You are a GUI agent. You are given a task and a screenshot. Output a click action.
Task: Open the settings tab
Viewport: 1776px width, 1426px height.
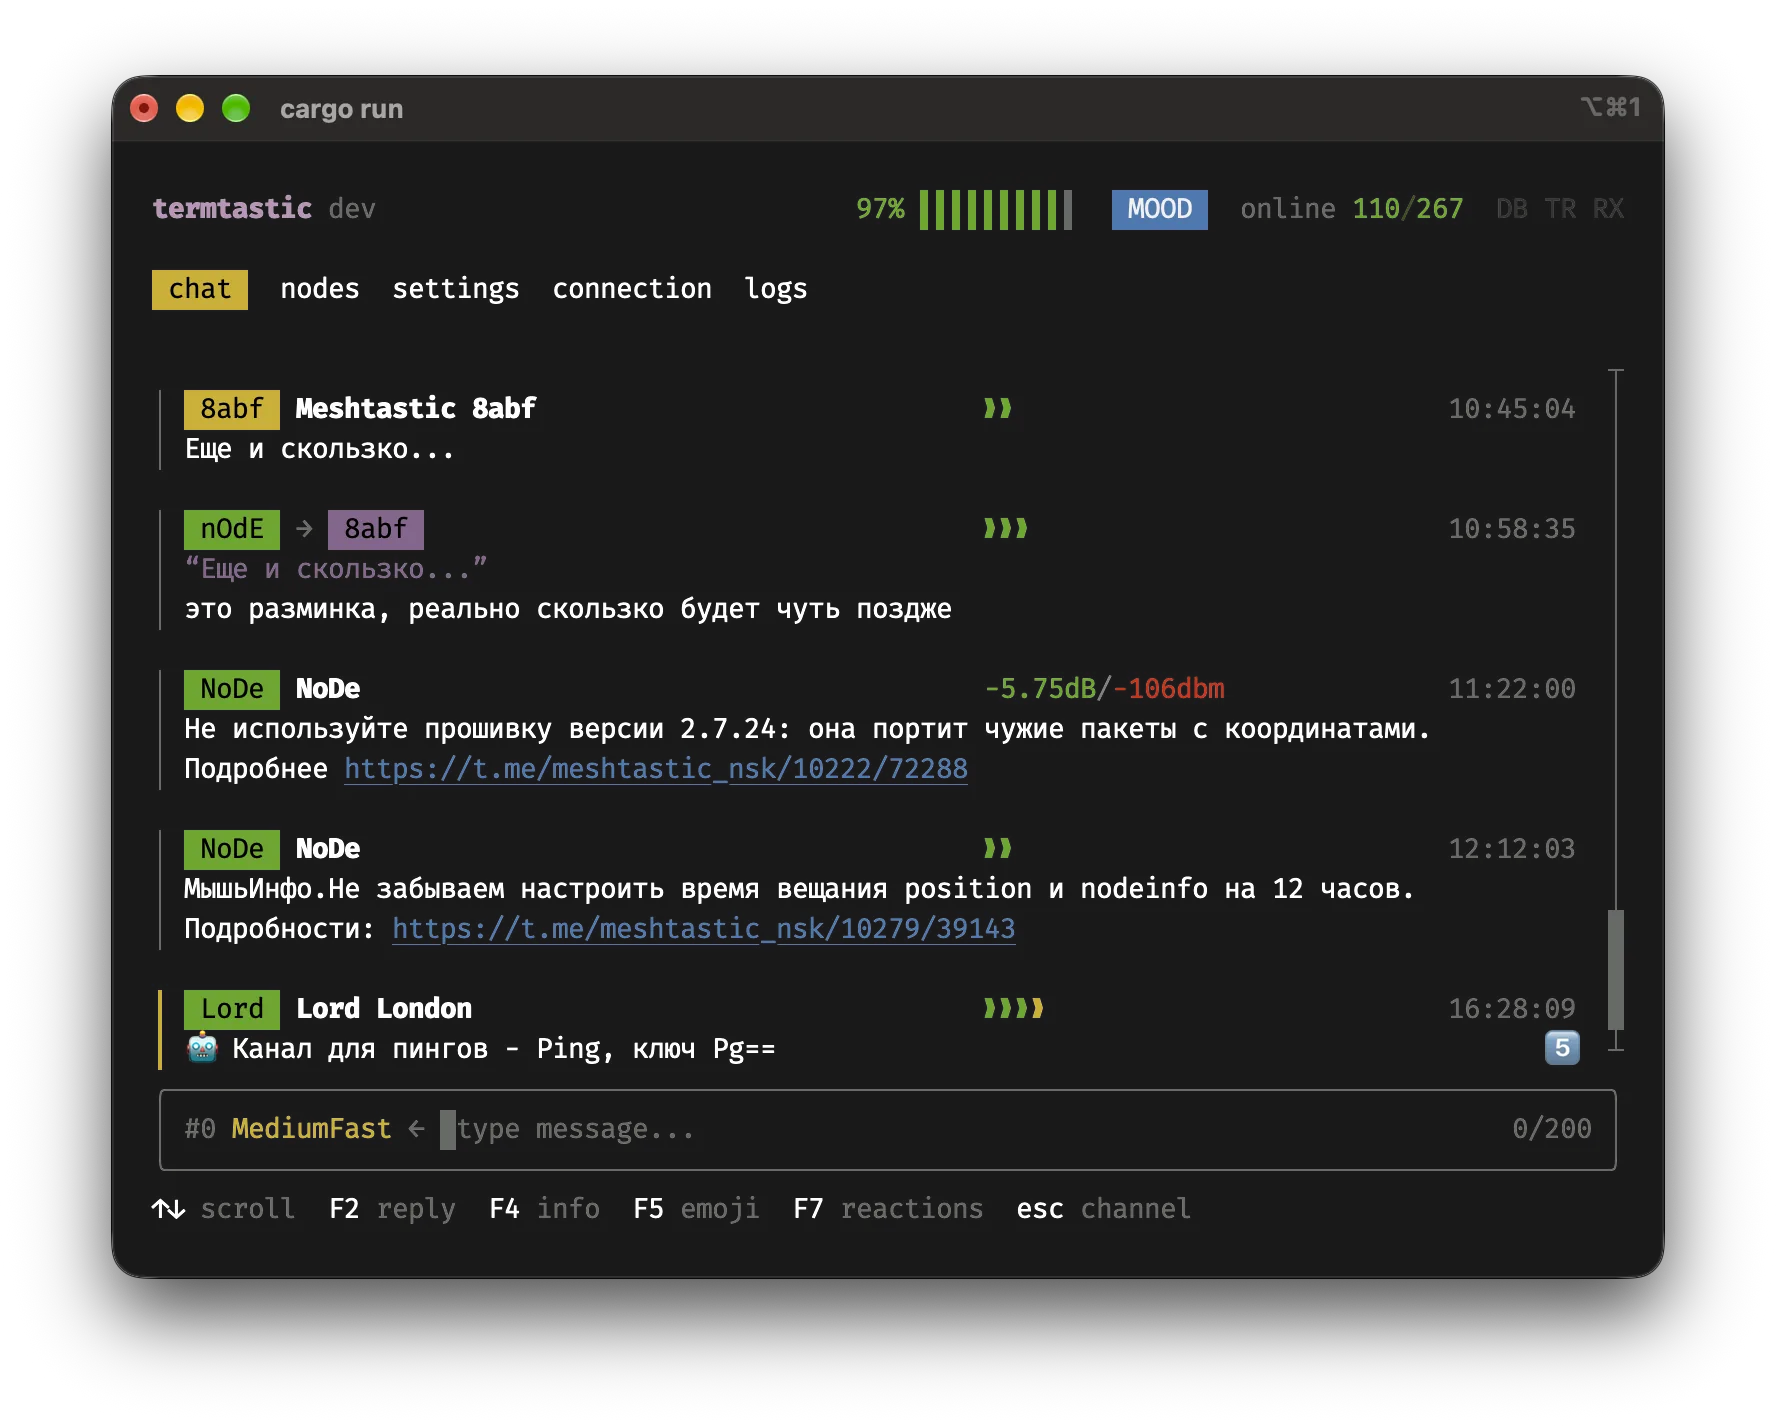456,289
